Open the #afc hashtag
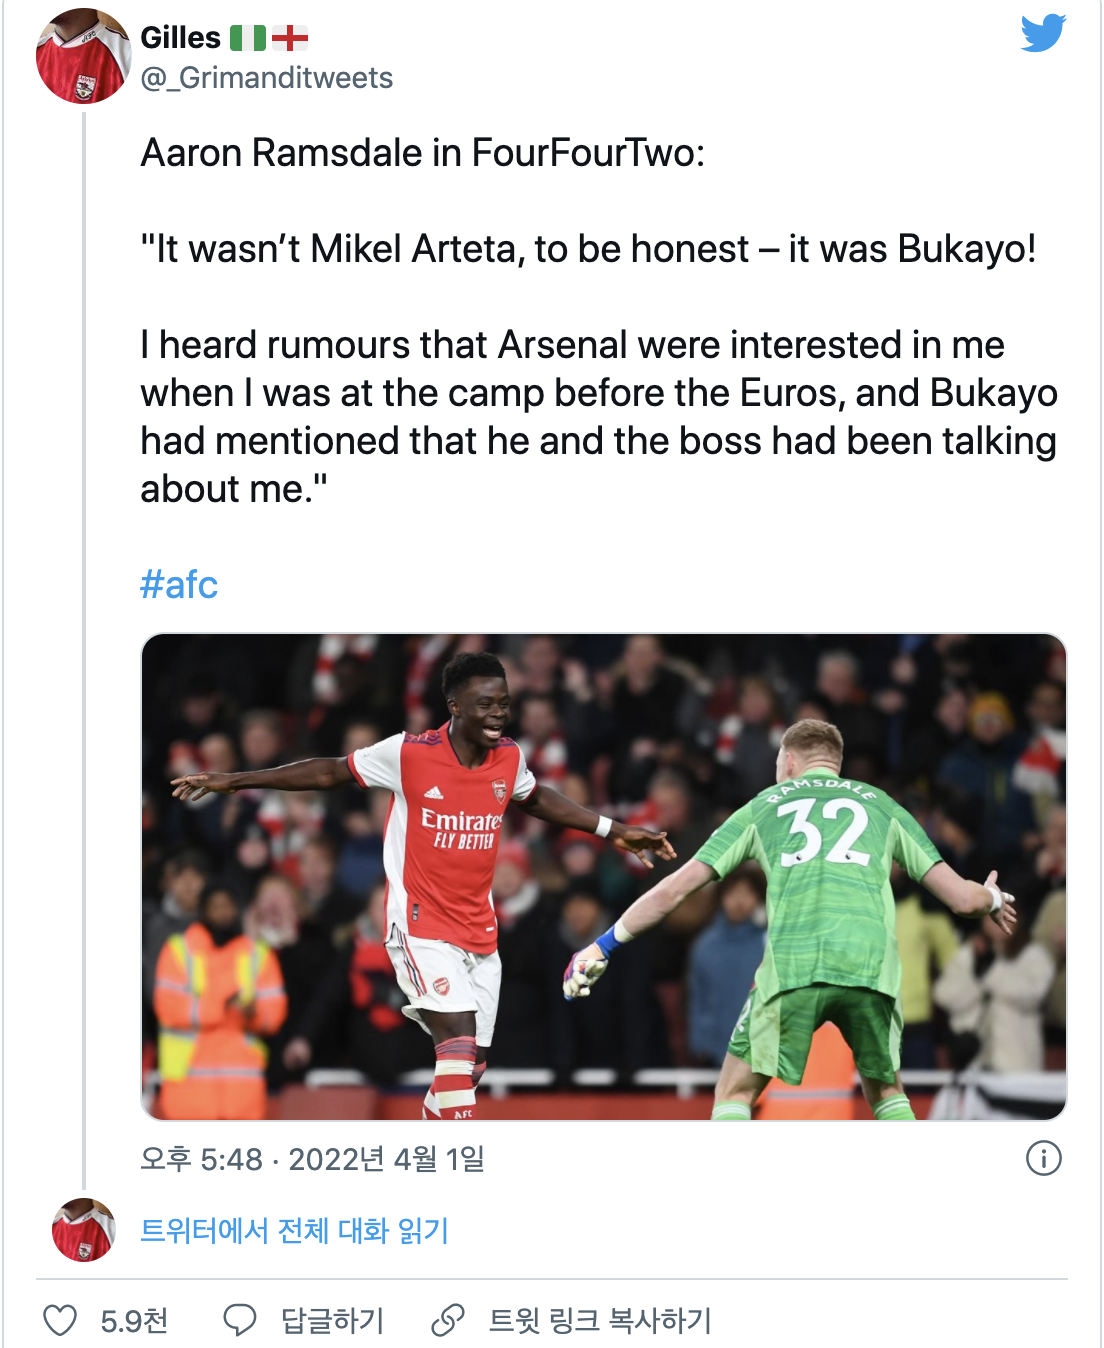 (x=179, y=584)
